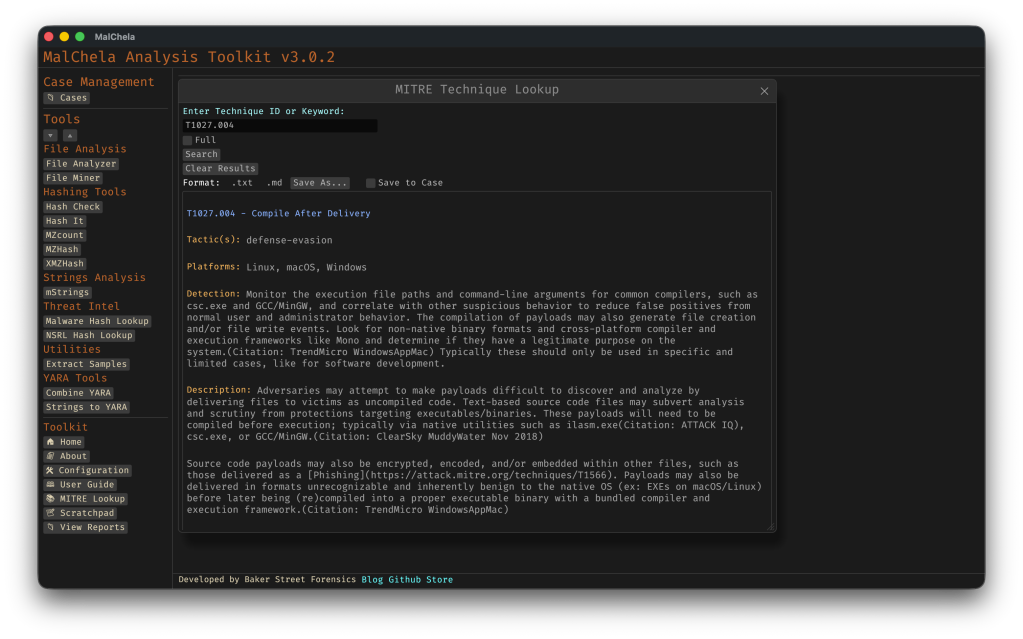This screenshot has width=1023, height=639.
Task: Close the MITRE Technique Lookup window
Action: click(764, 91)
